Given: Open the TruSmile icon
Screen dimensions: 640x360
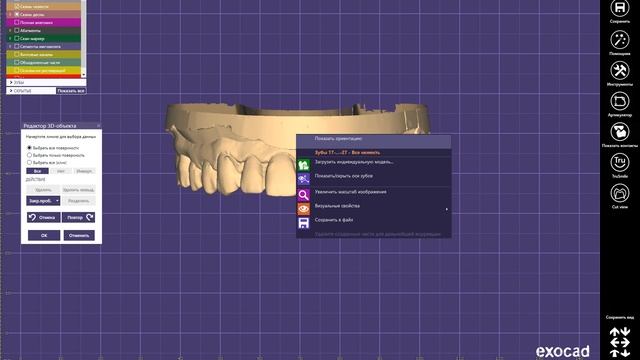Looking at the screenshot, I should click(x=620, y=162).
